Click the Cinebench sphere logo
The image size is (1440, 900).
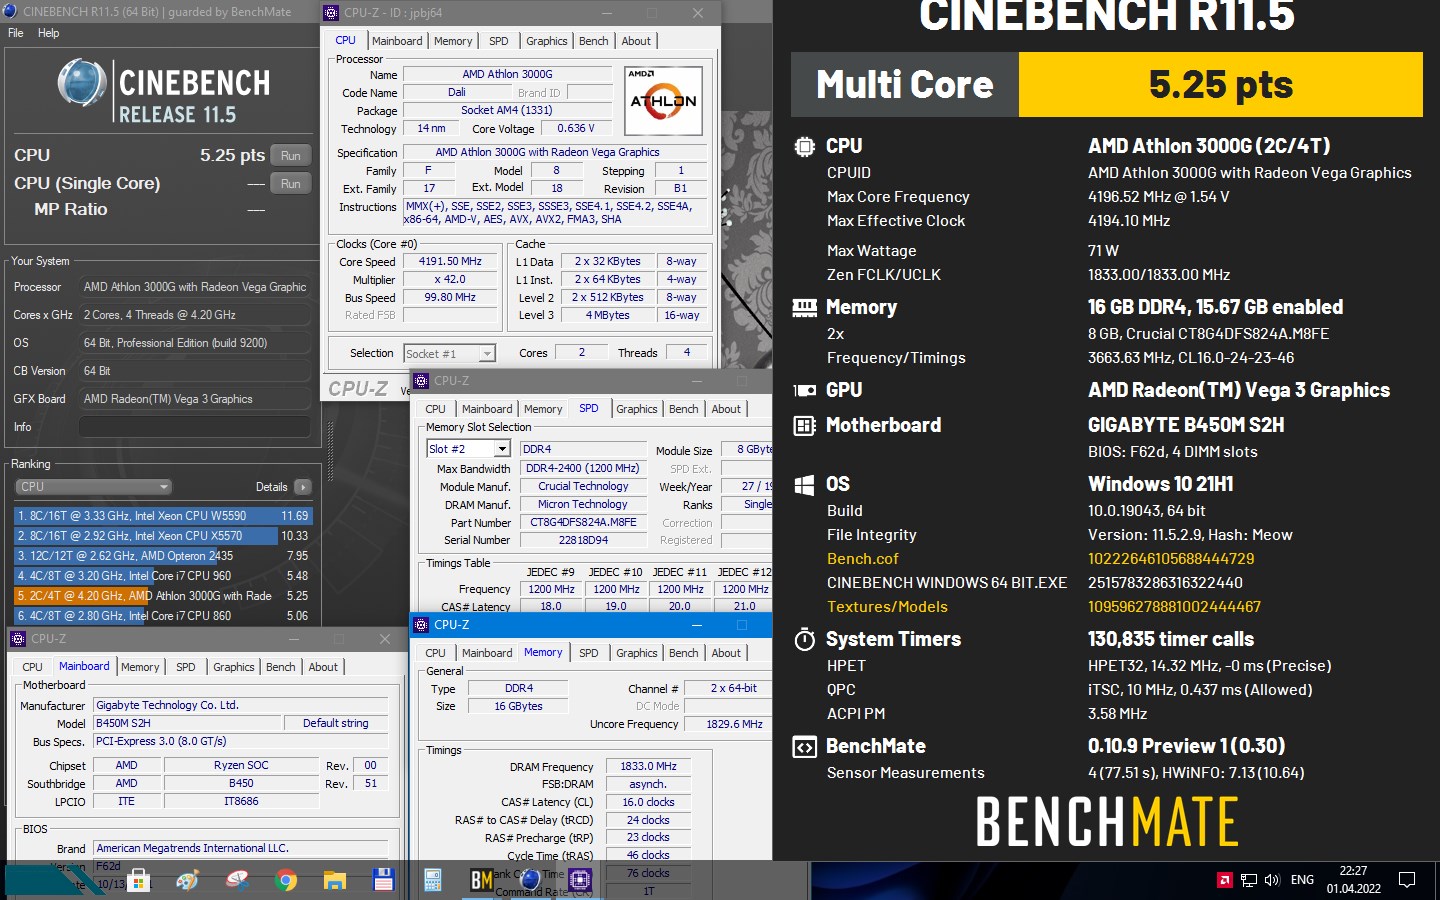click(x=82, y=84)
